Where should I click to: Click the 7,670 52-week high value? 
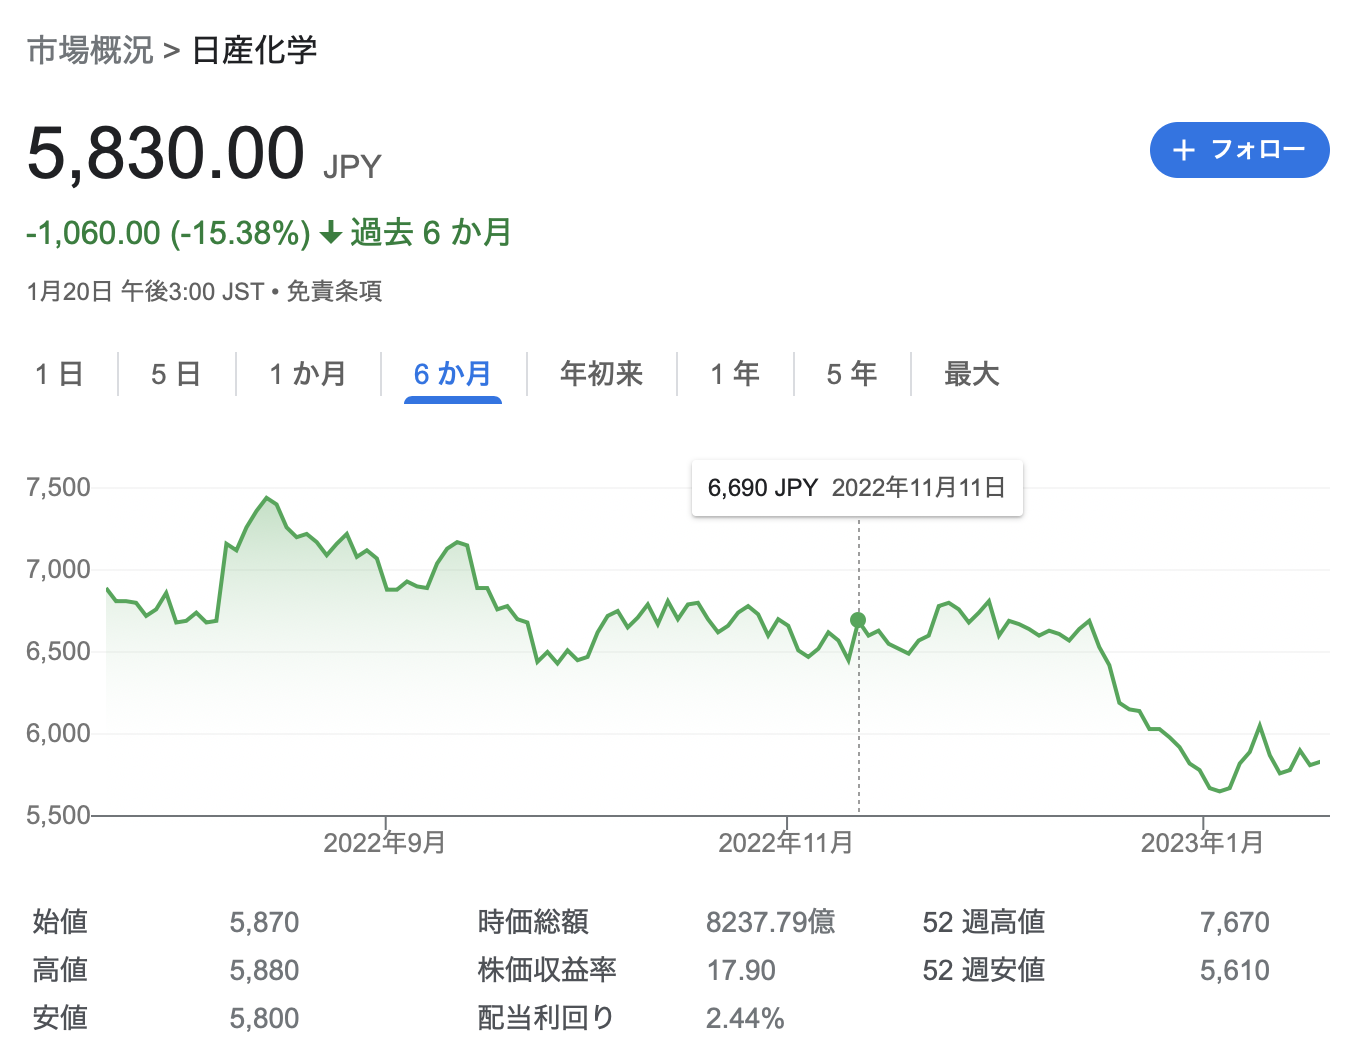(1235, 922)
